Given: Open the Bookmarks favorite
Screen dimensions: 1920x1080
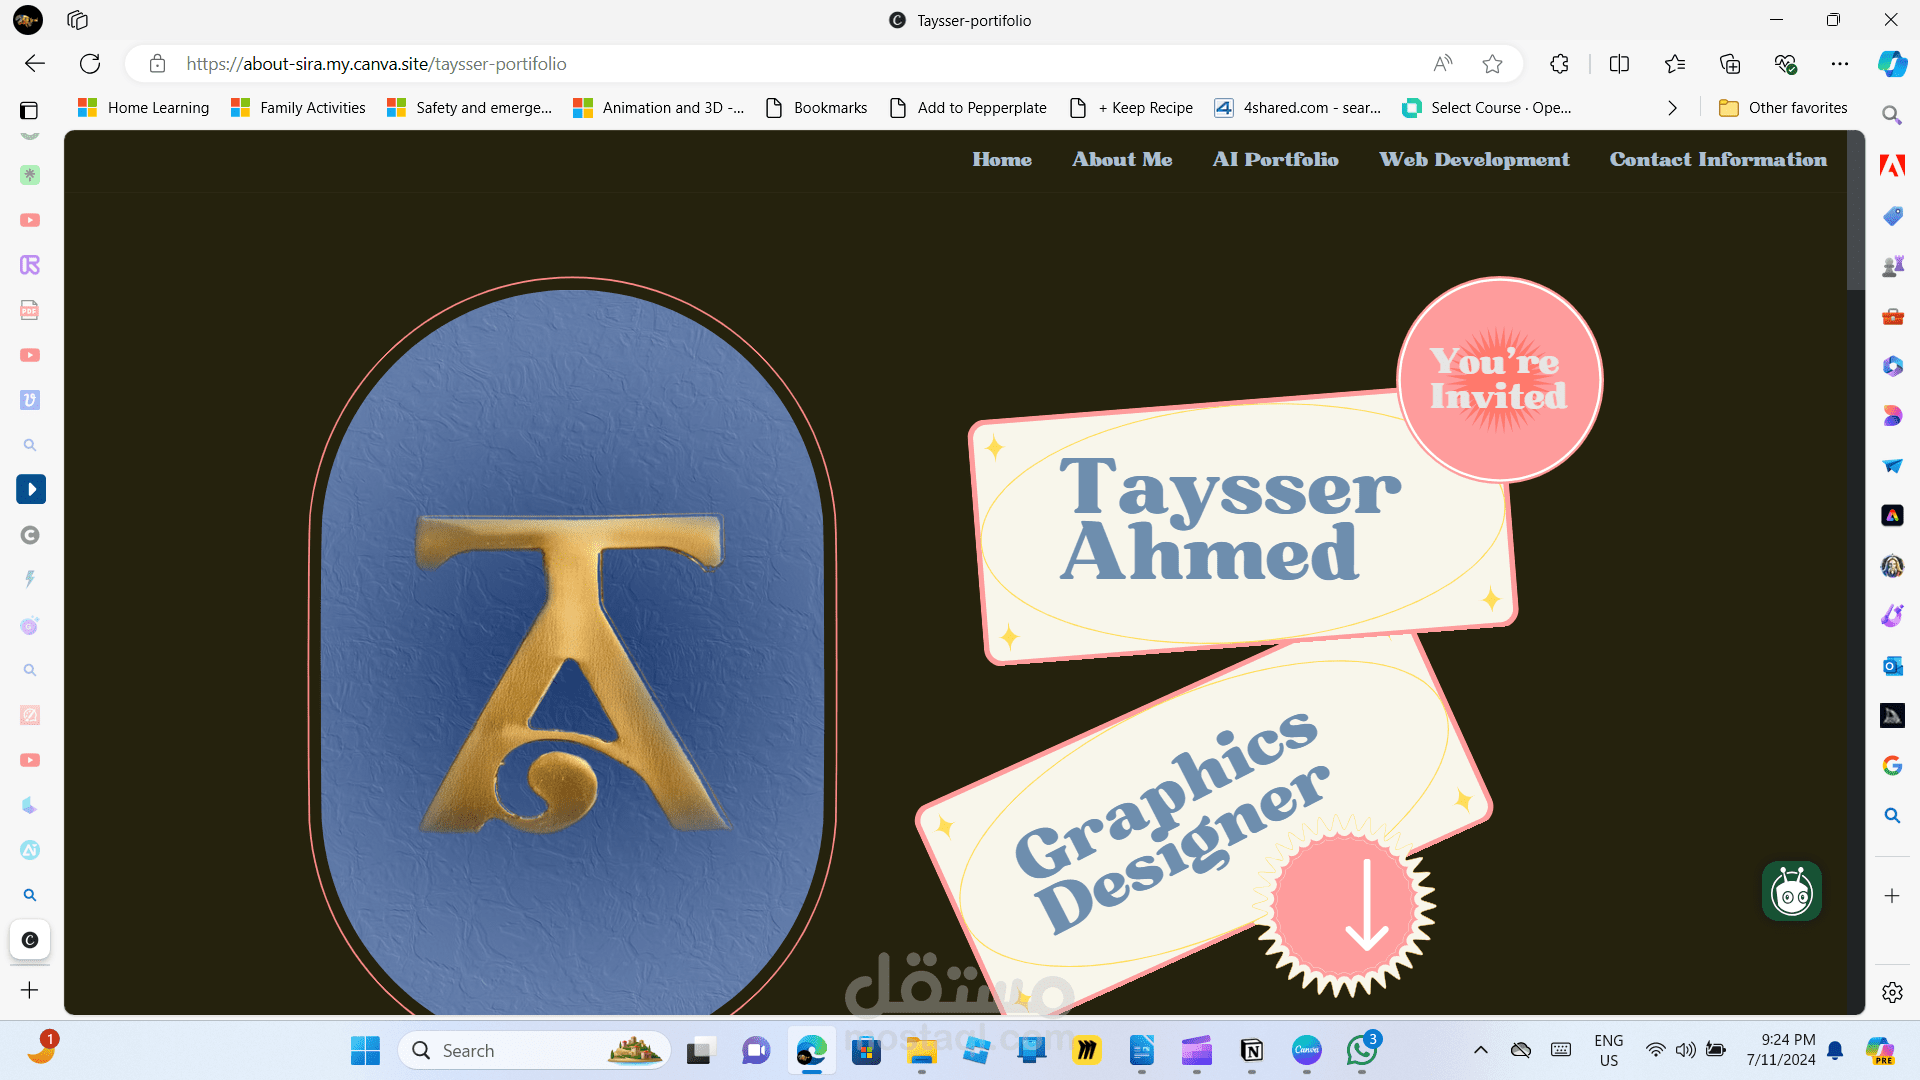Looking at the screenshot, I should point(816,108).
